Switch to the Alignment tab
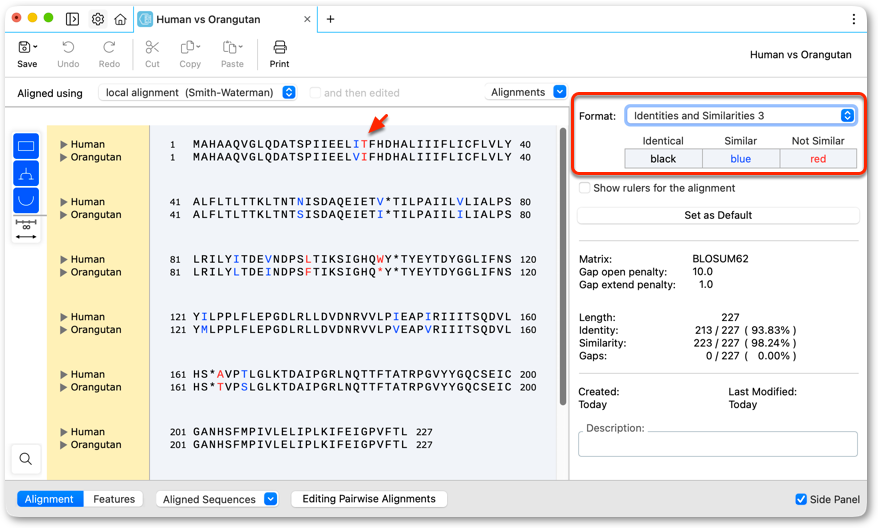The image size is (878, 528). pos(49,499)
